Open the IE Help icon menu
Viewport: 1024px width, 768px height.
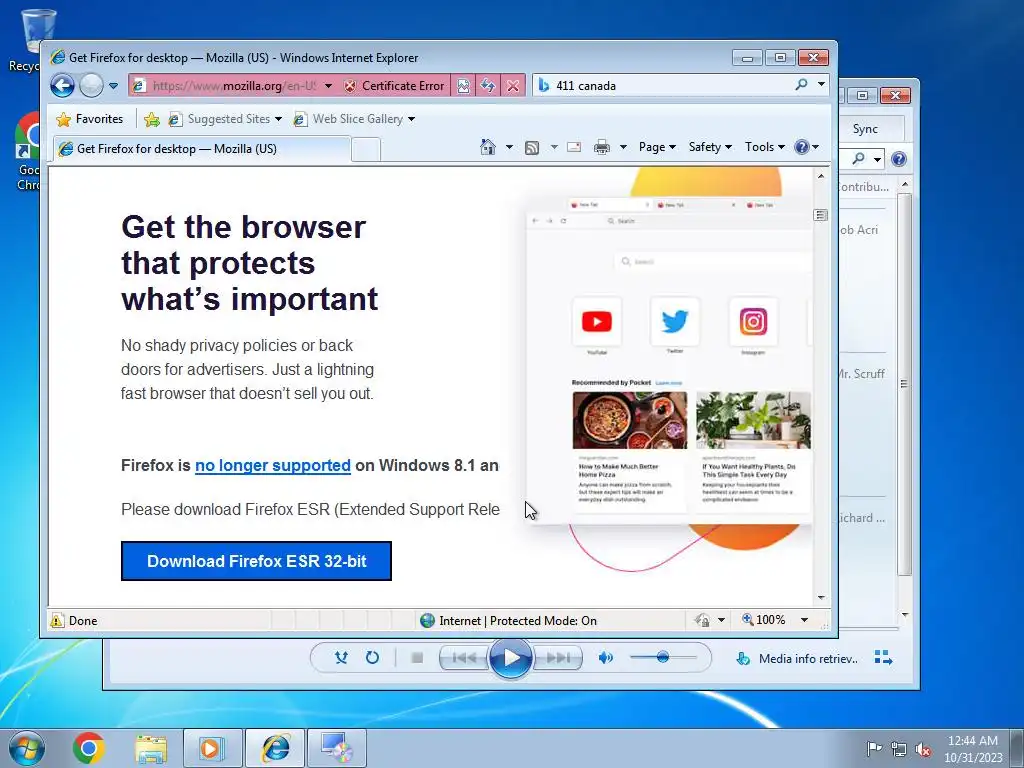[x=807, y=147]
